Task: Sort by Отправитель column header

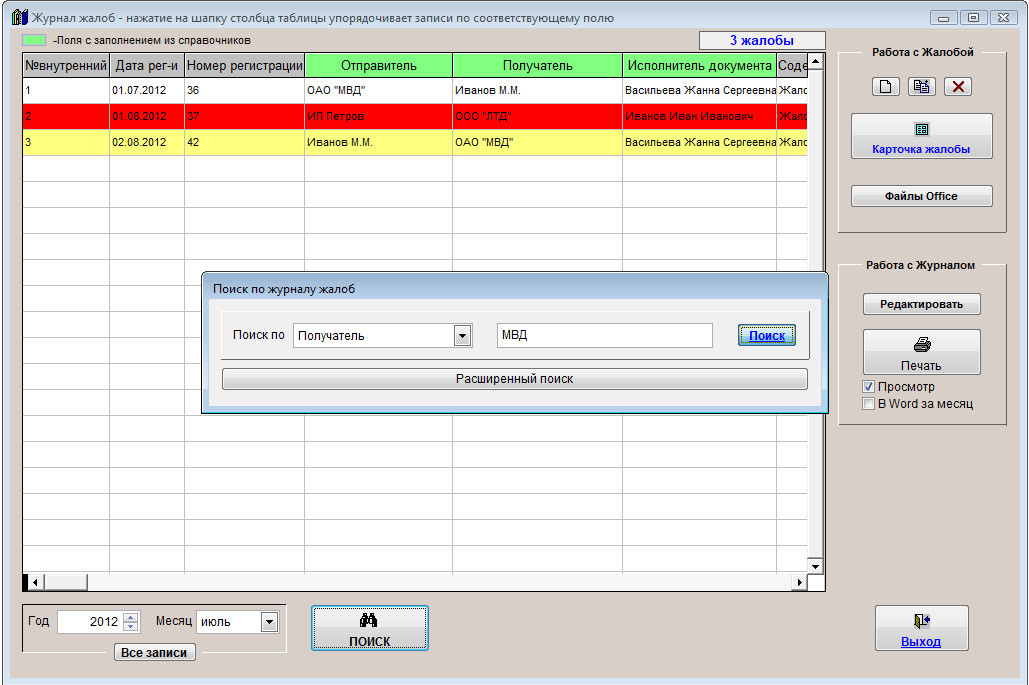Action: pyautogui.click(x=379, y=66)
